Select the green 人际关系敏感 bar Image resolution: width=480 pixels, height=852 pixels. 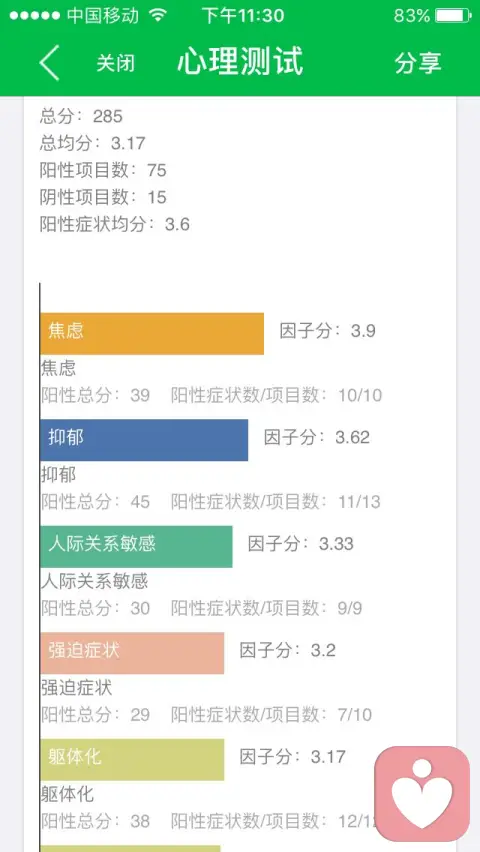tap(136, 547)
